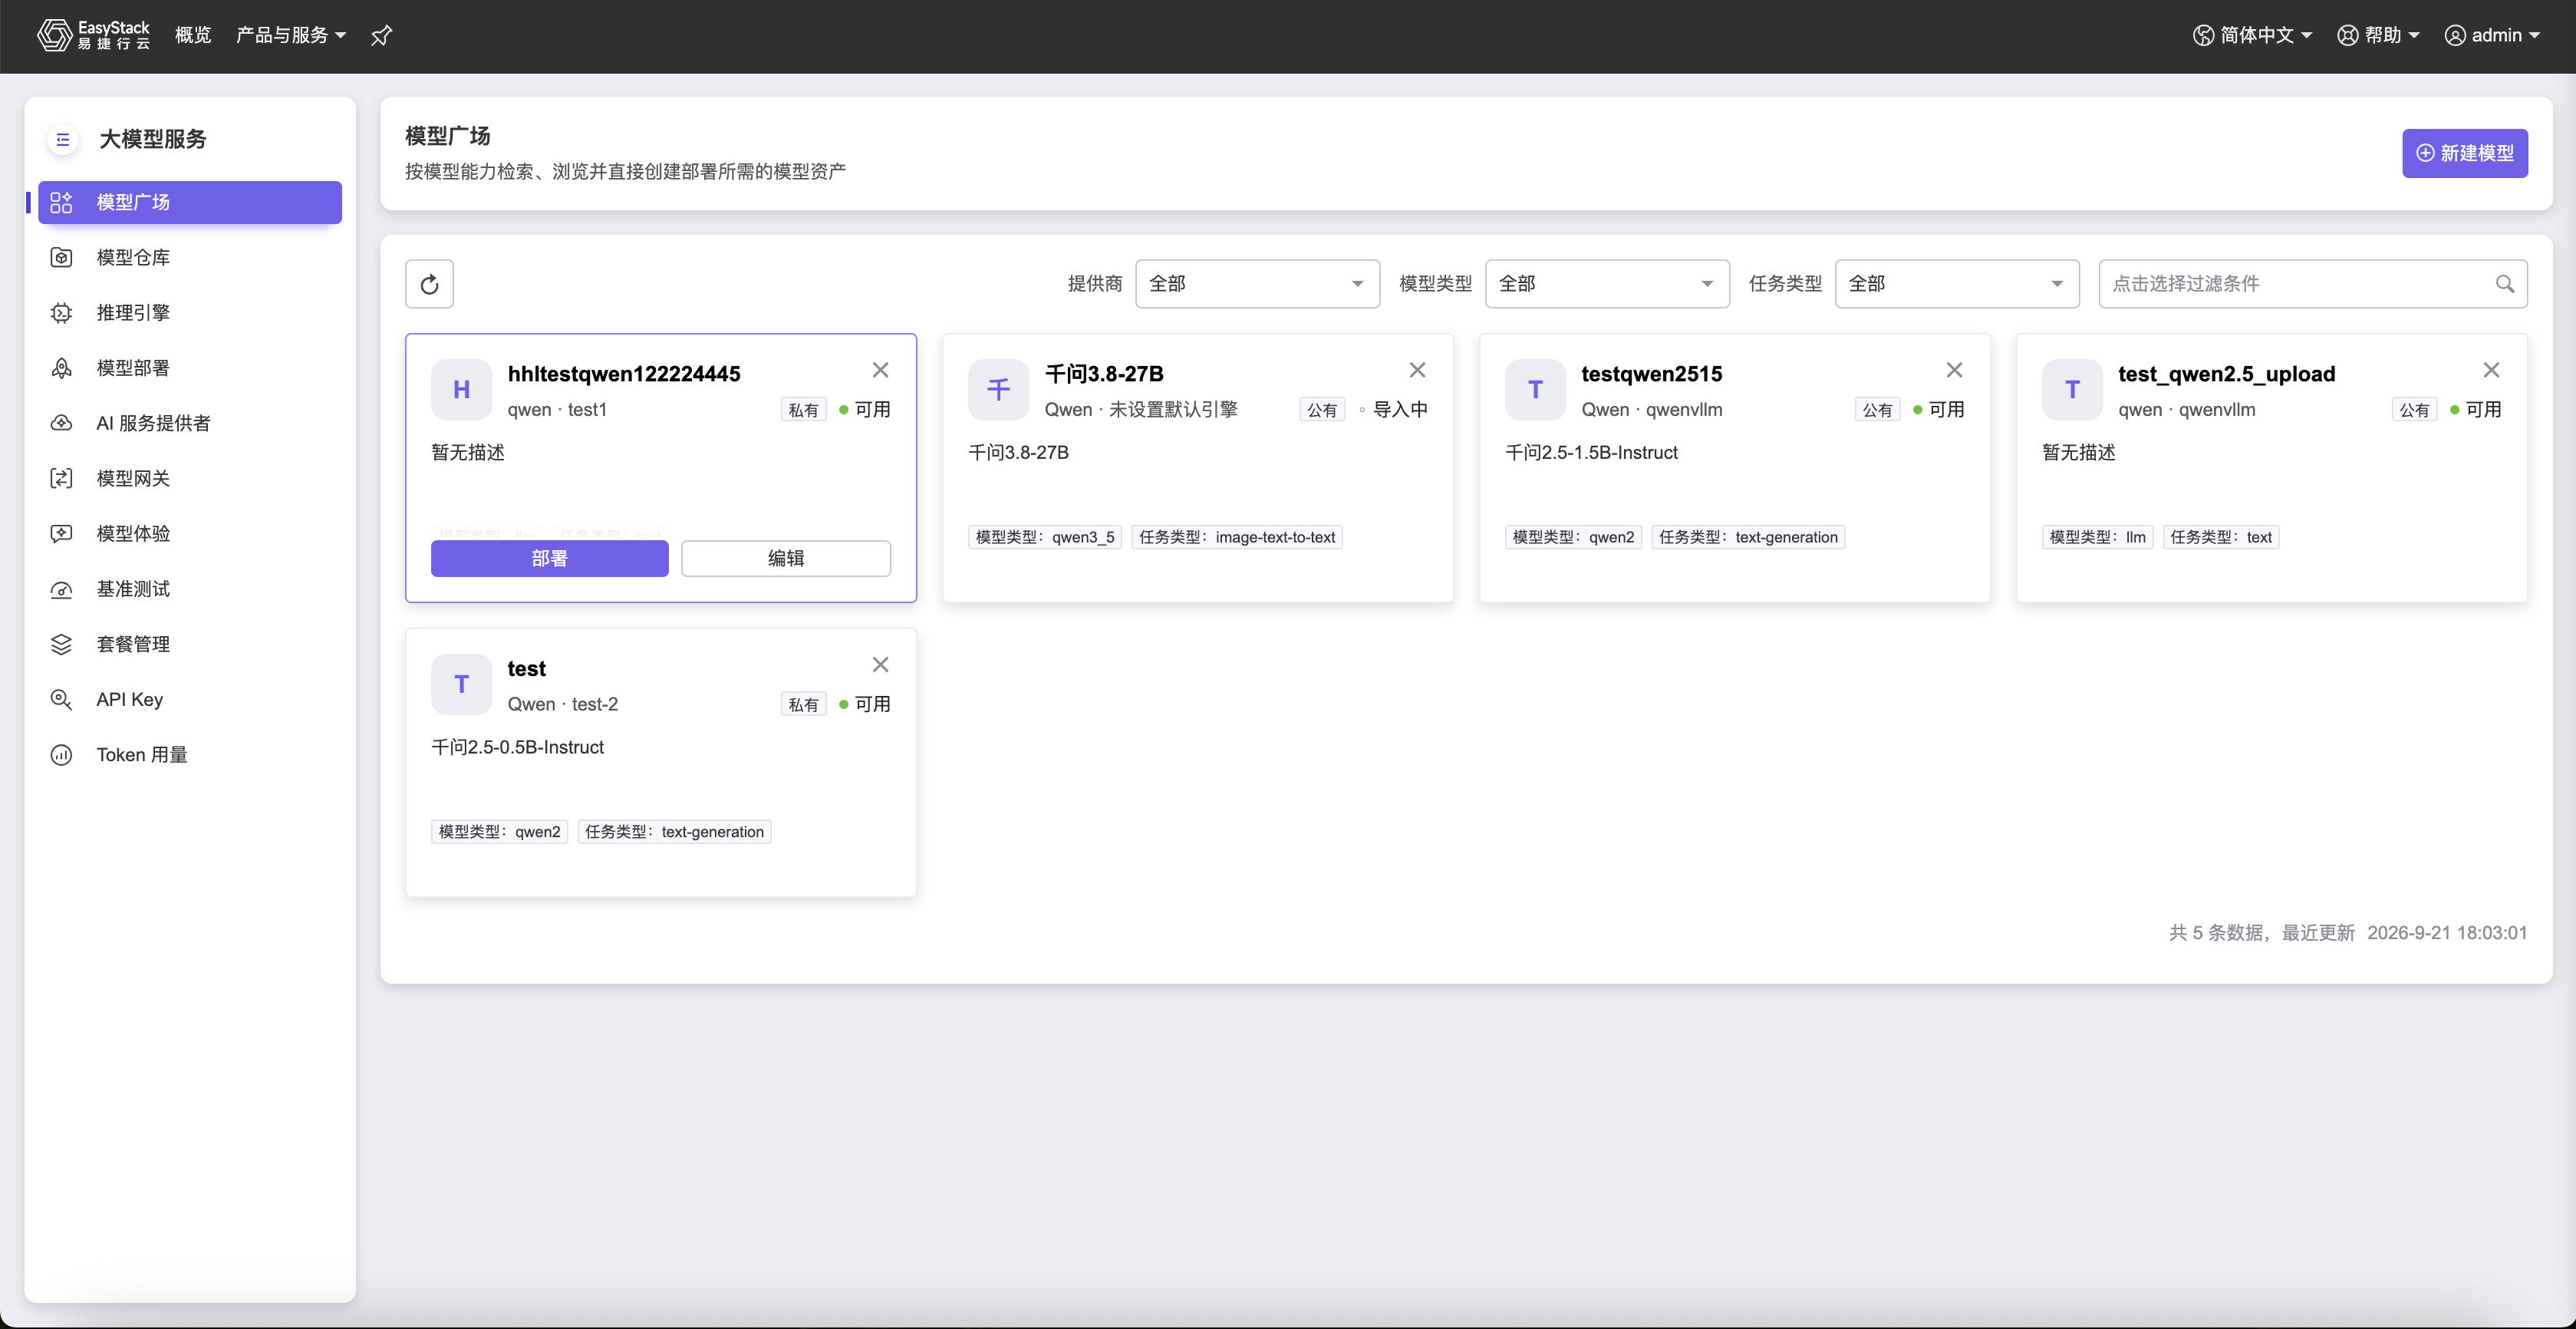Click the API Key icon
Viewport: 2576px width, 1329px height.
[61, 699]
